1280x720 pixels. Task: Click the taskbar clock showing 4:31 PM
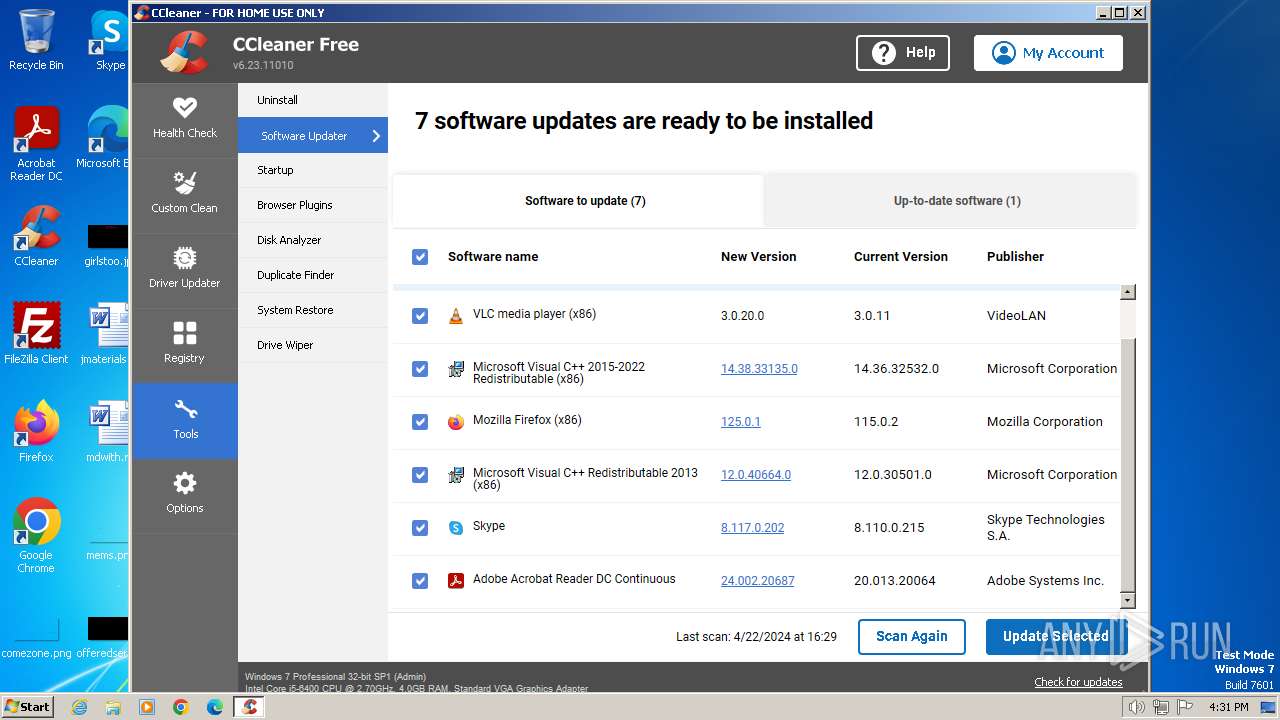tap(1228, 707)
